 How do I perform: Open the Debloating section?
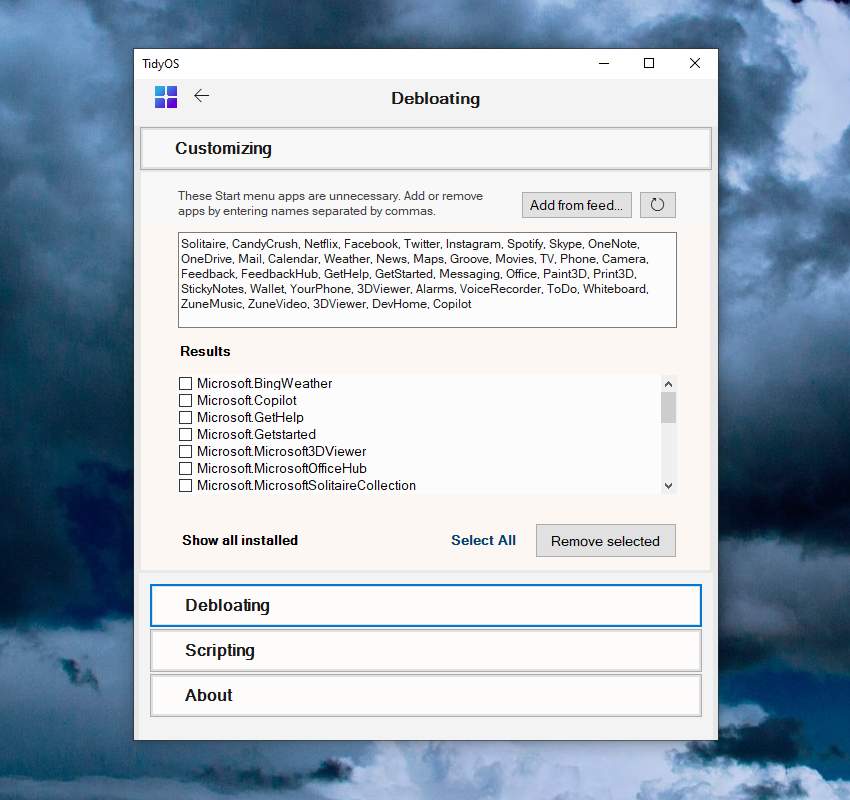click(426, 605)
